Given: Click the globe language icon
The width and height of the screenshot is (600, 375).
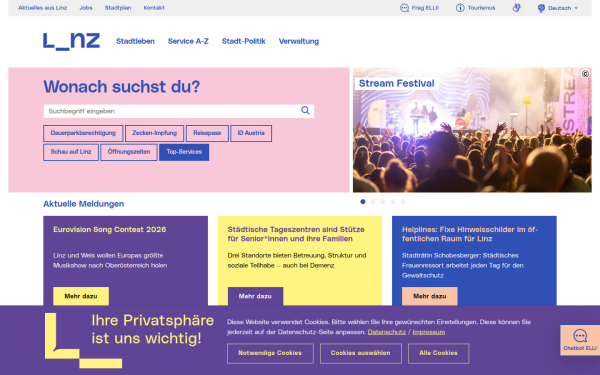Looking at the screenshot, I should coord(541,8).
